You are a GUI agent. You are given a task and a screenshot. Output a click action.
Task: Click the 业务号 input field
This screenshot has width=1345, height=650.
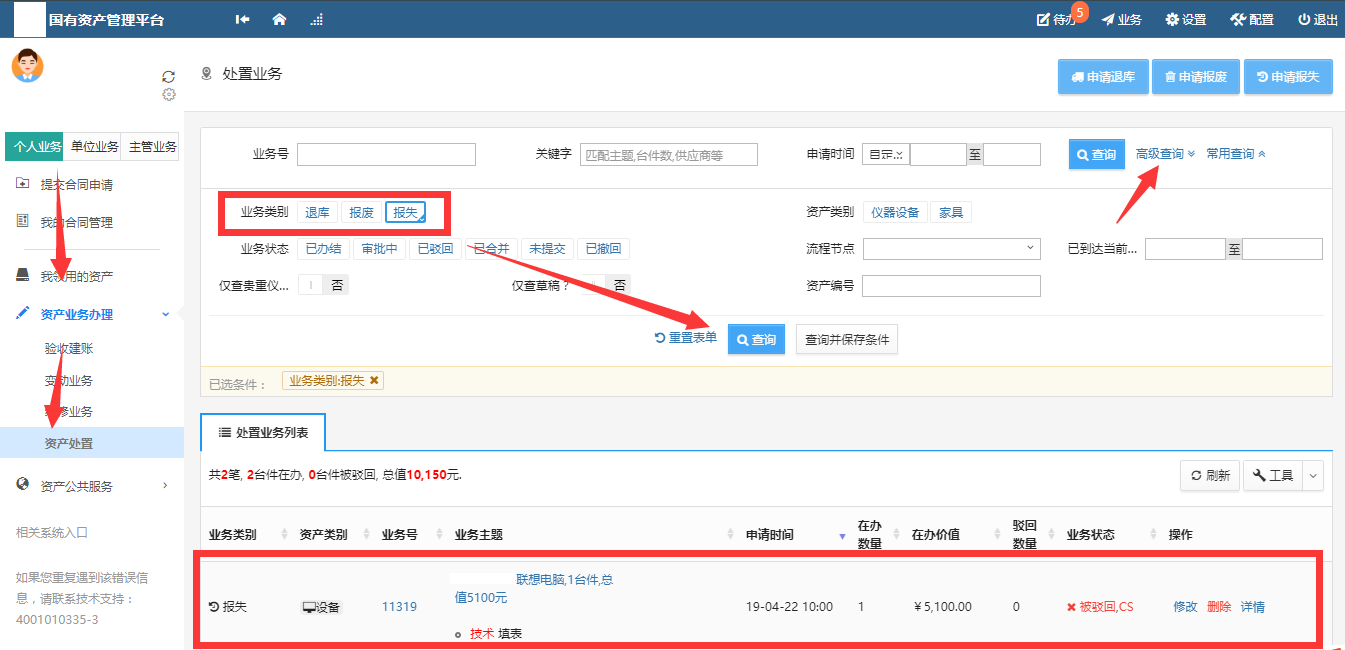click(x=386, y=154)
